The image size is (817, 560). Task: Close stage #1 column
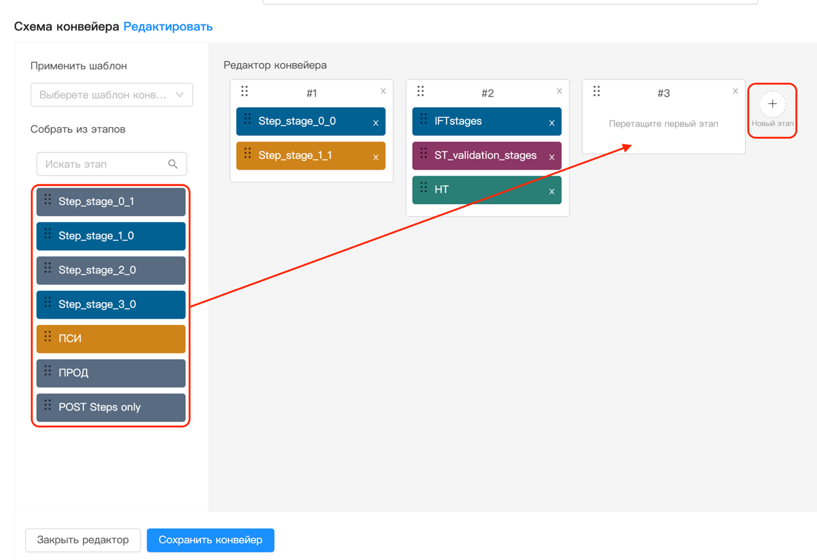(383, 91)
